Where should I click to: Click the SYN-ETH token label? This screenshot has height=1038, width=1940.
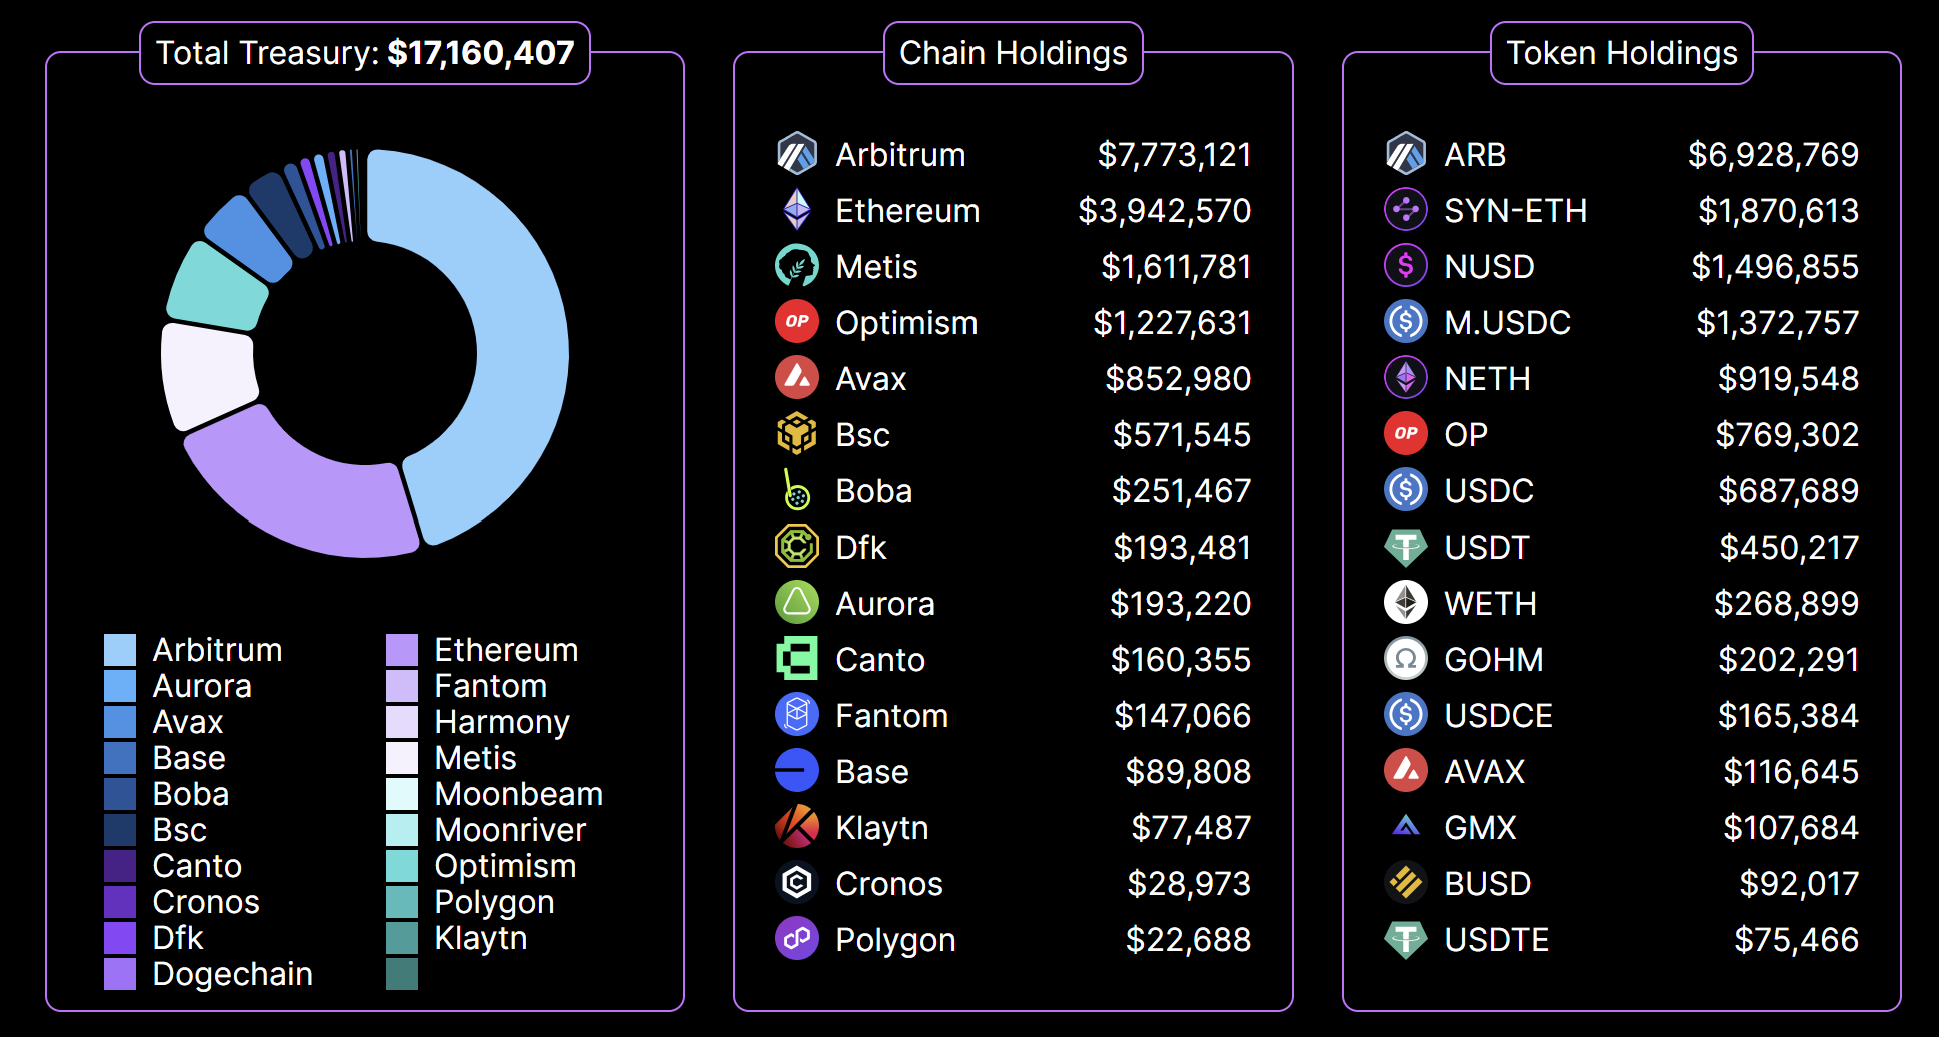(x=1515, y=210)
